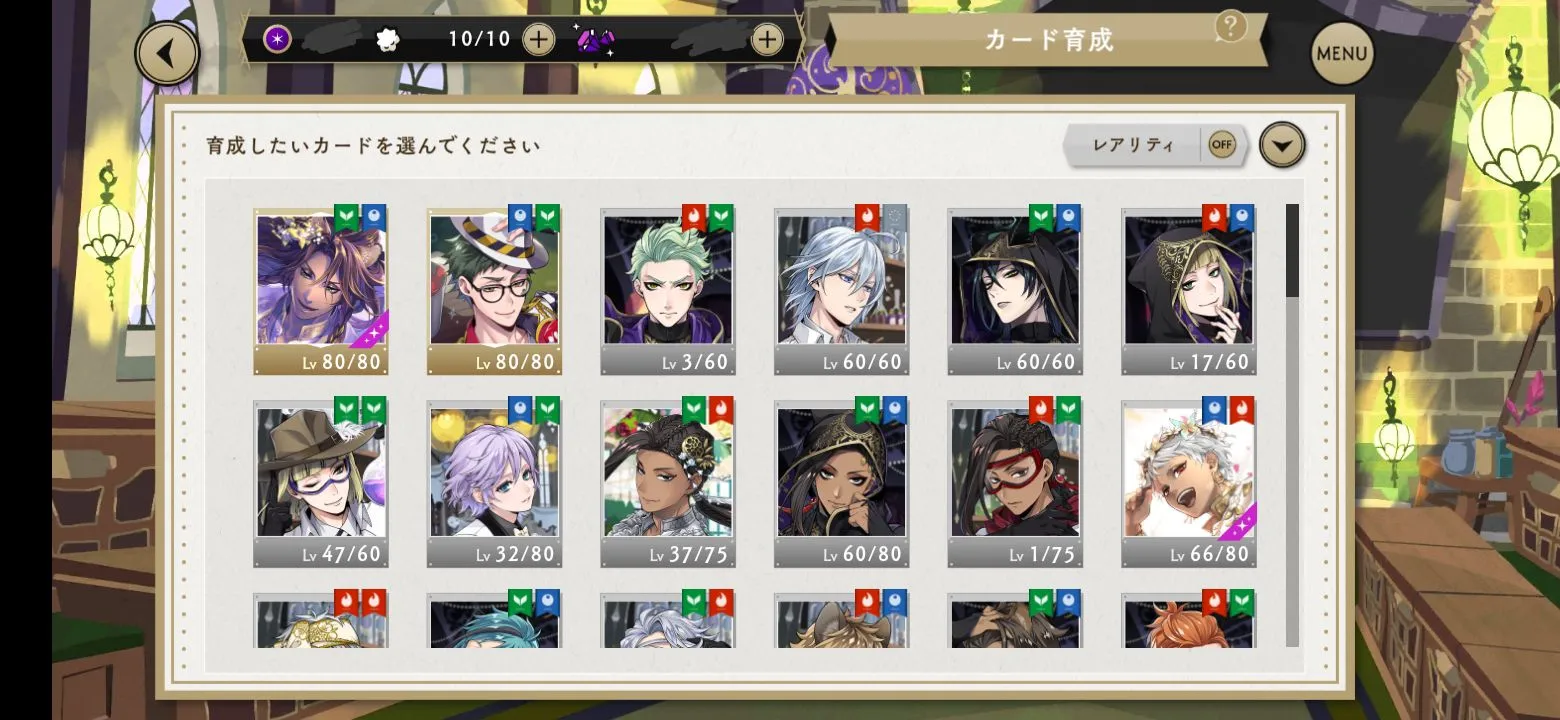The image size is (1560, 720).
Task: Select the レアリティ sort label
Action: 1134,145
